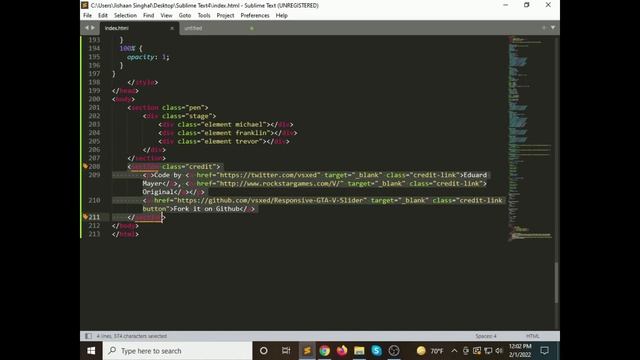
Task: Restore down the Sublime Text window
Action: point(527,5)
